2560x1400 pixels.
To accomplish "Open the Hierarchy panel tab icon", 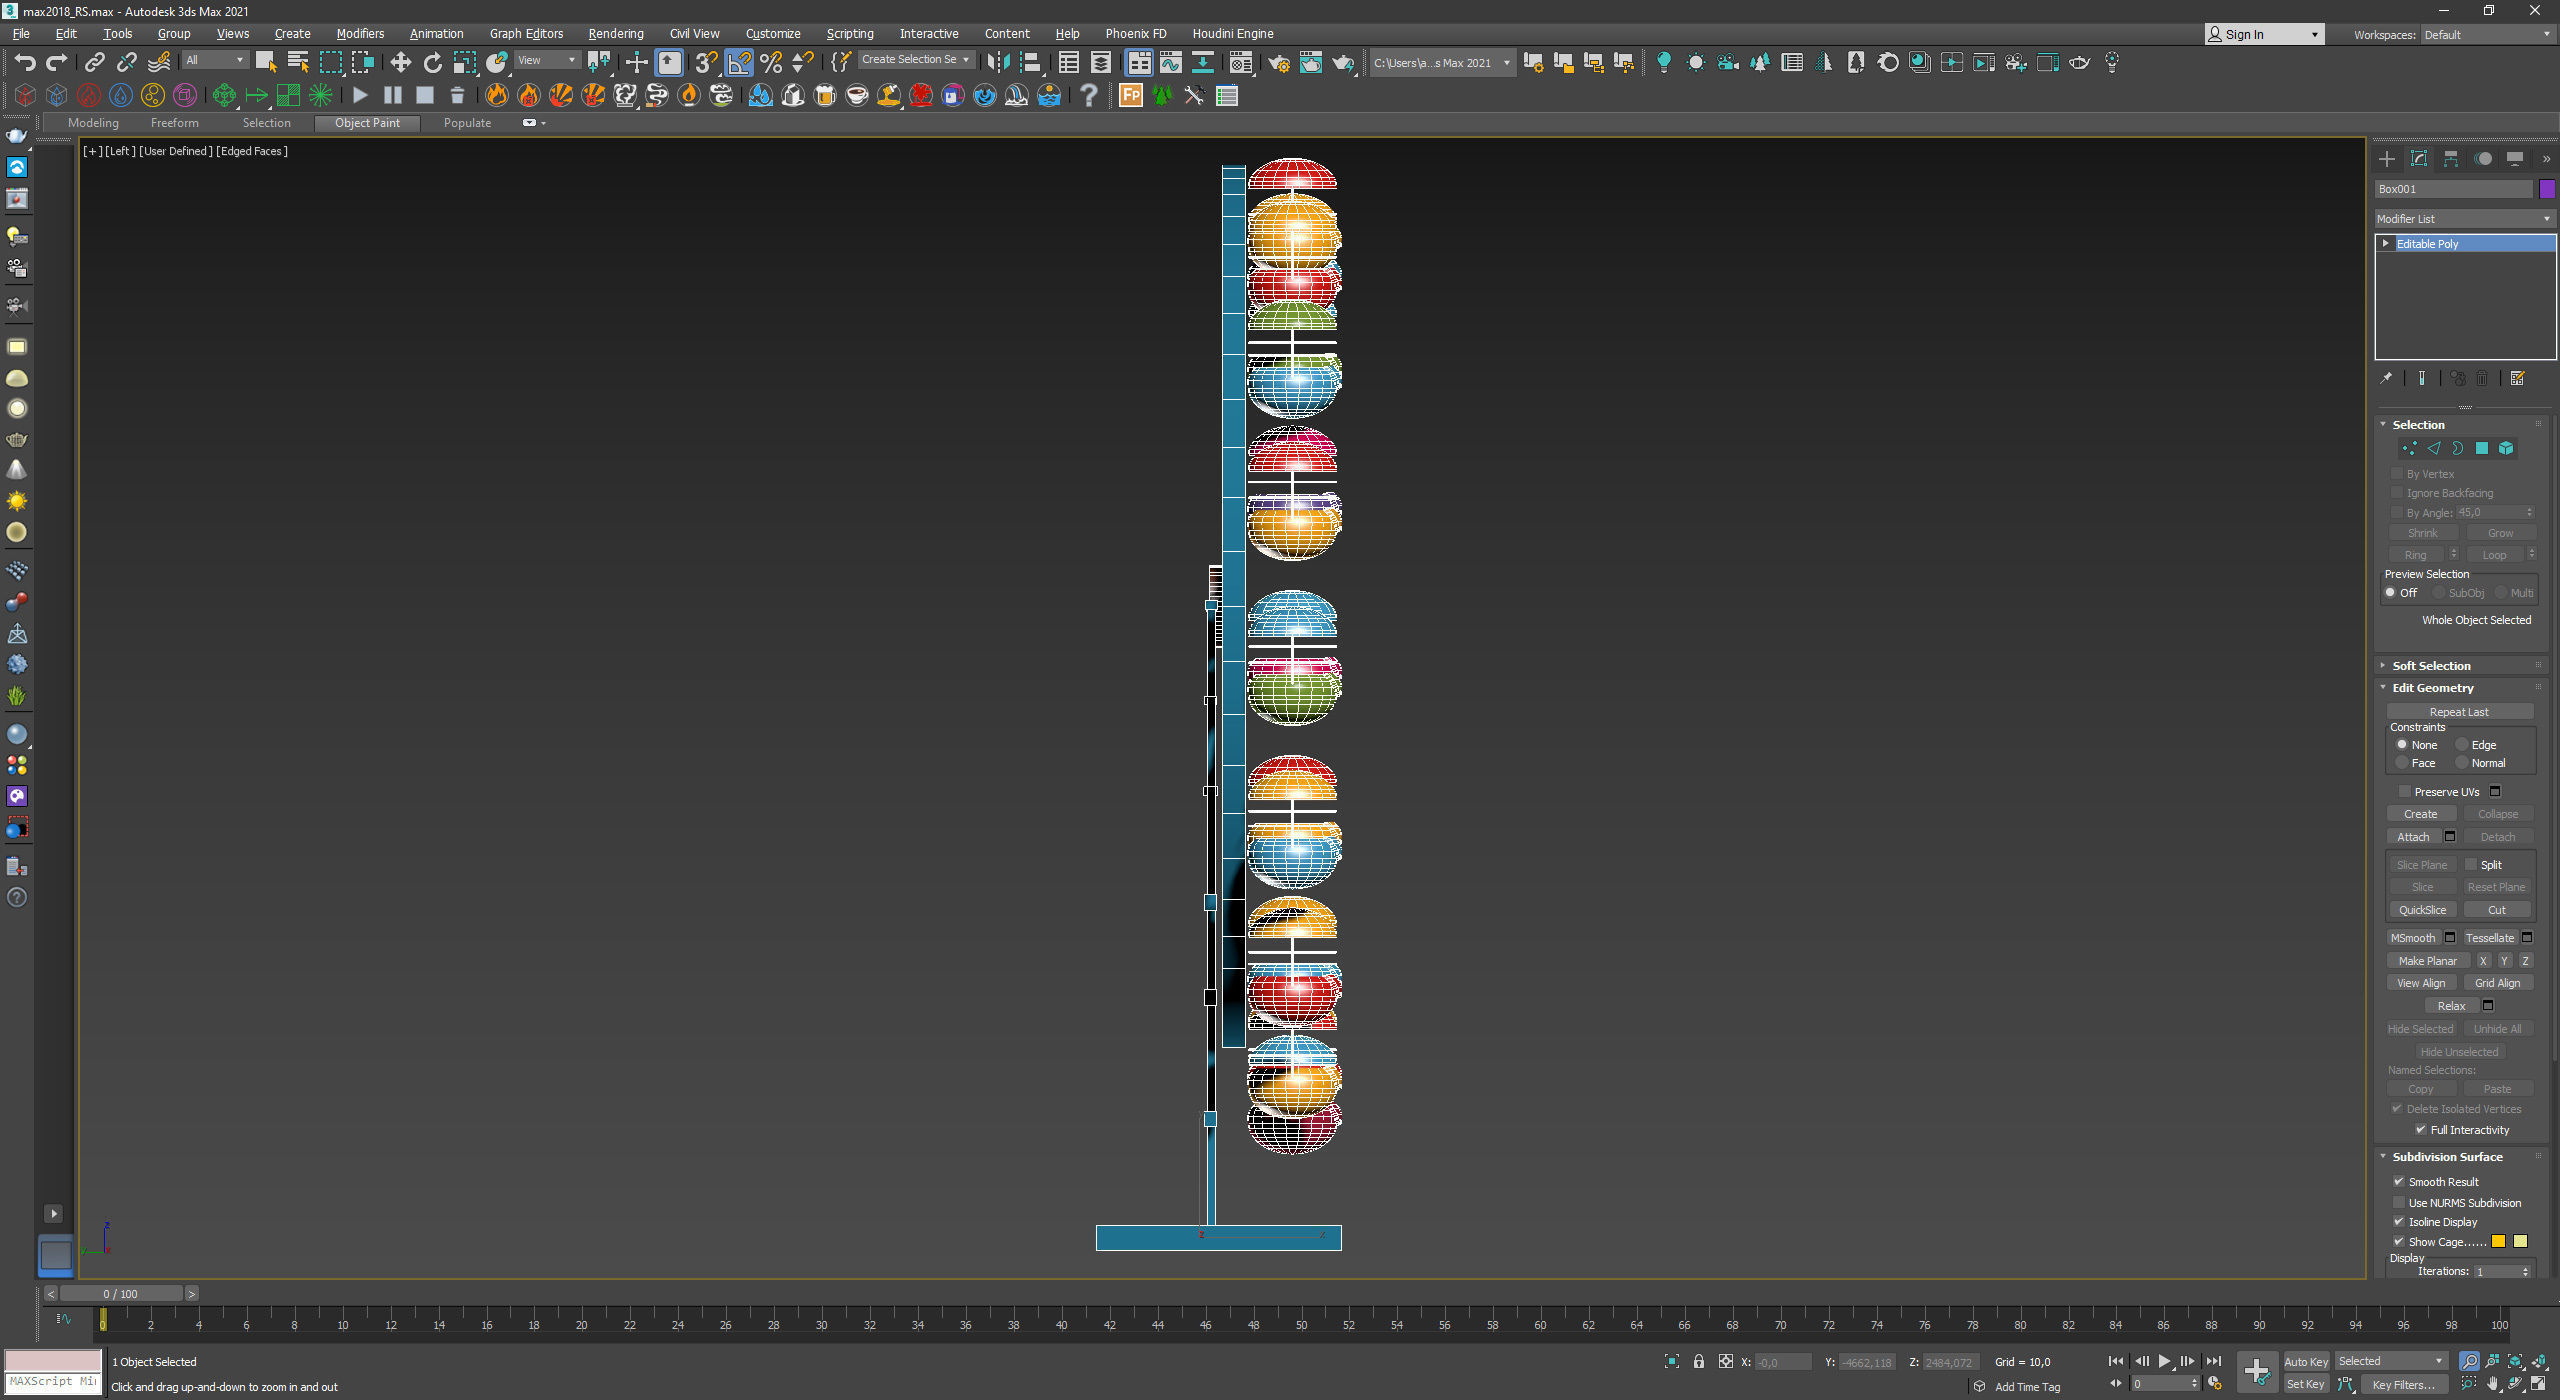I will [x=2451, y=159].
